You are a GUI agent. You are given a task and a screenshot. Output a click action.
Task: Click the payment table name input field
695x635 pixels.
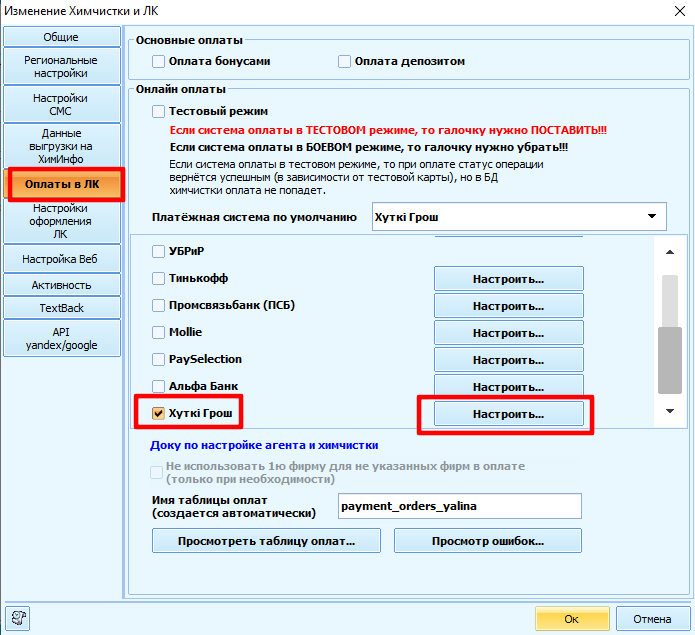click(x=459, y=506)
